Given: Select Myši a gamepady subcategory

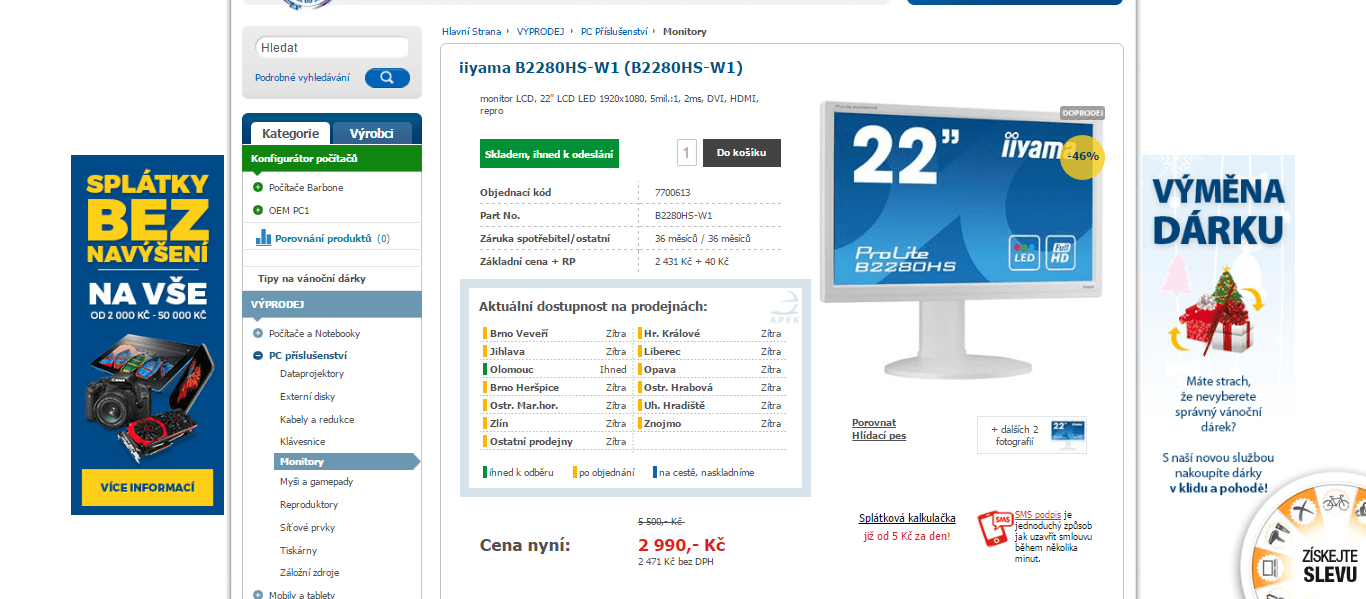Looking at the screenshot, I should click(x=317, y=482).
